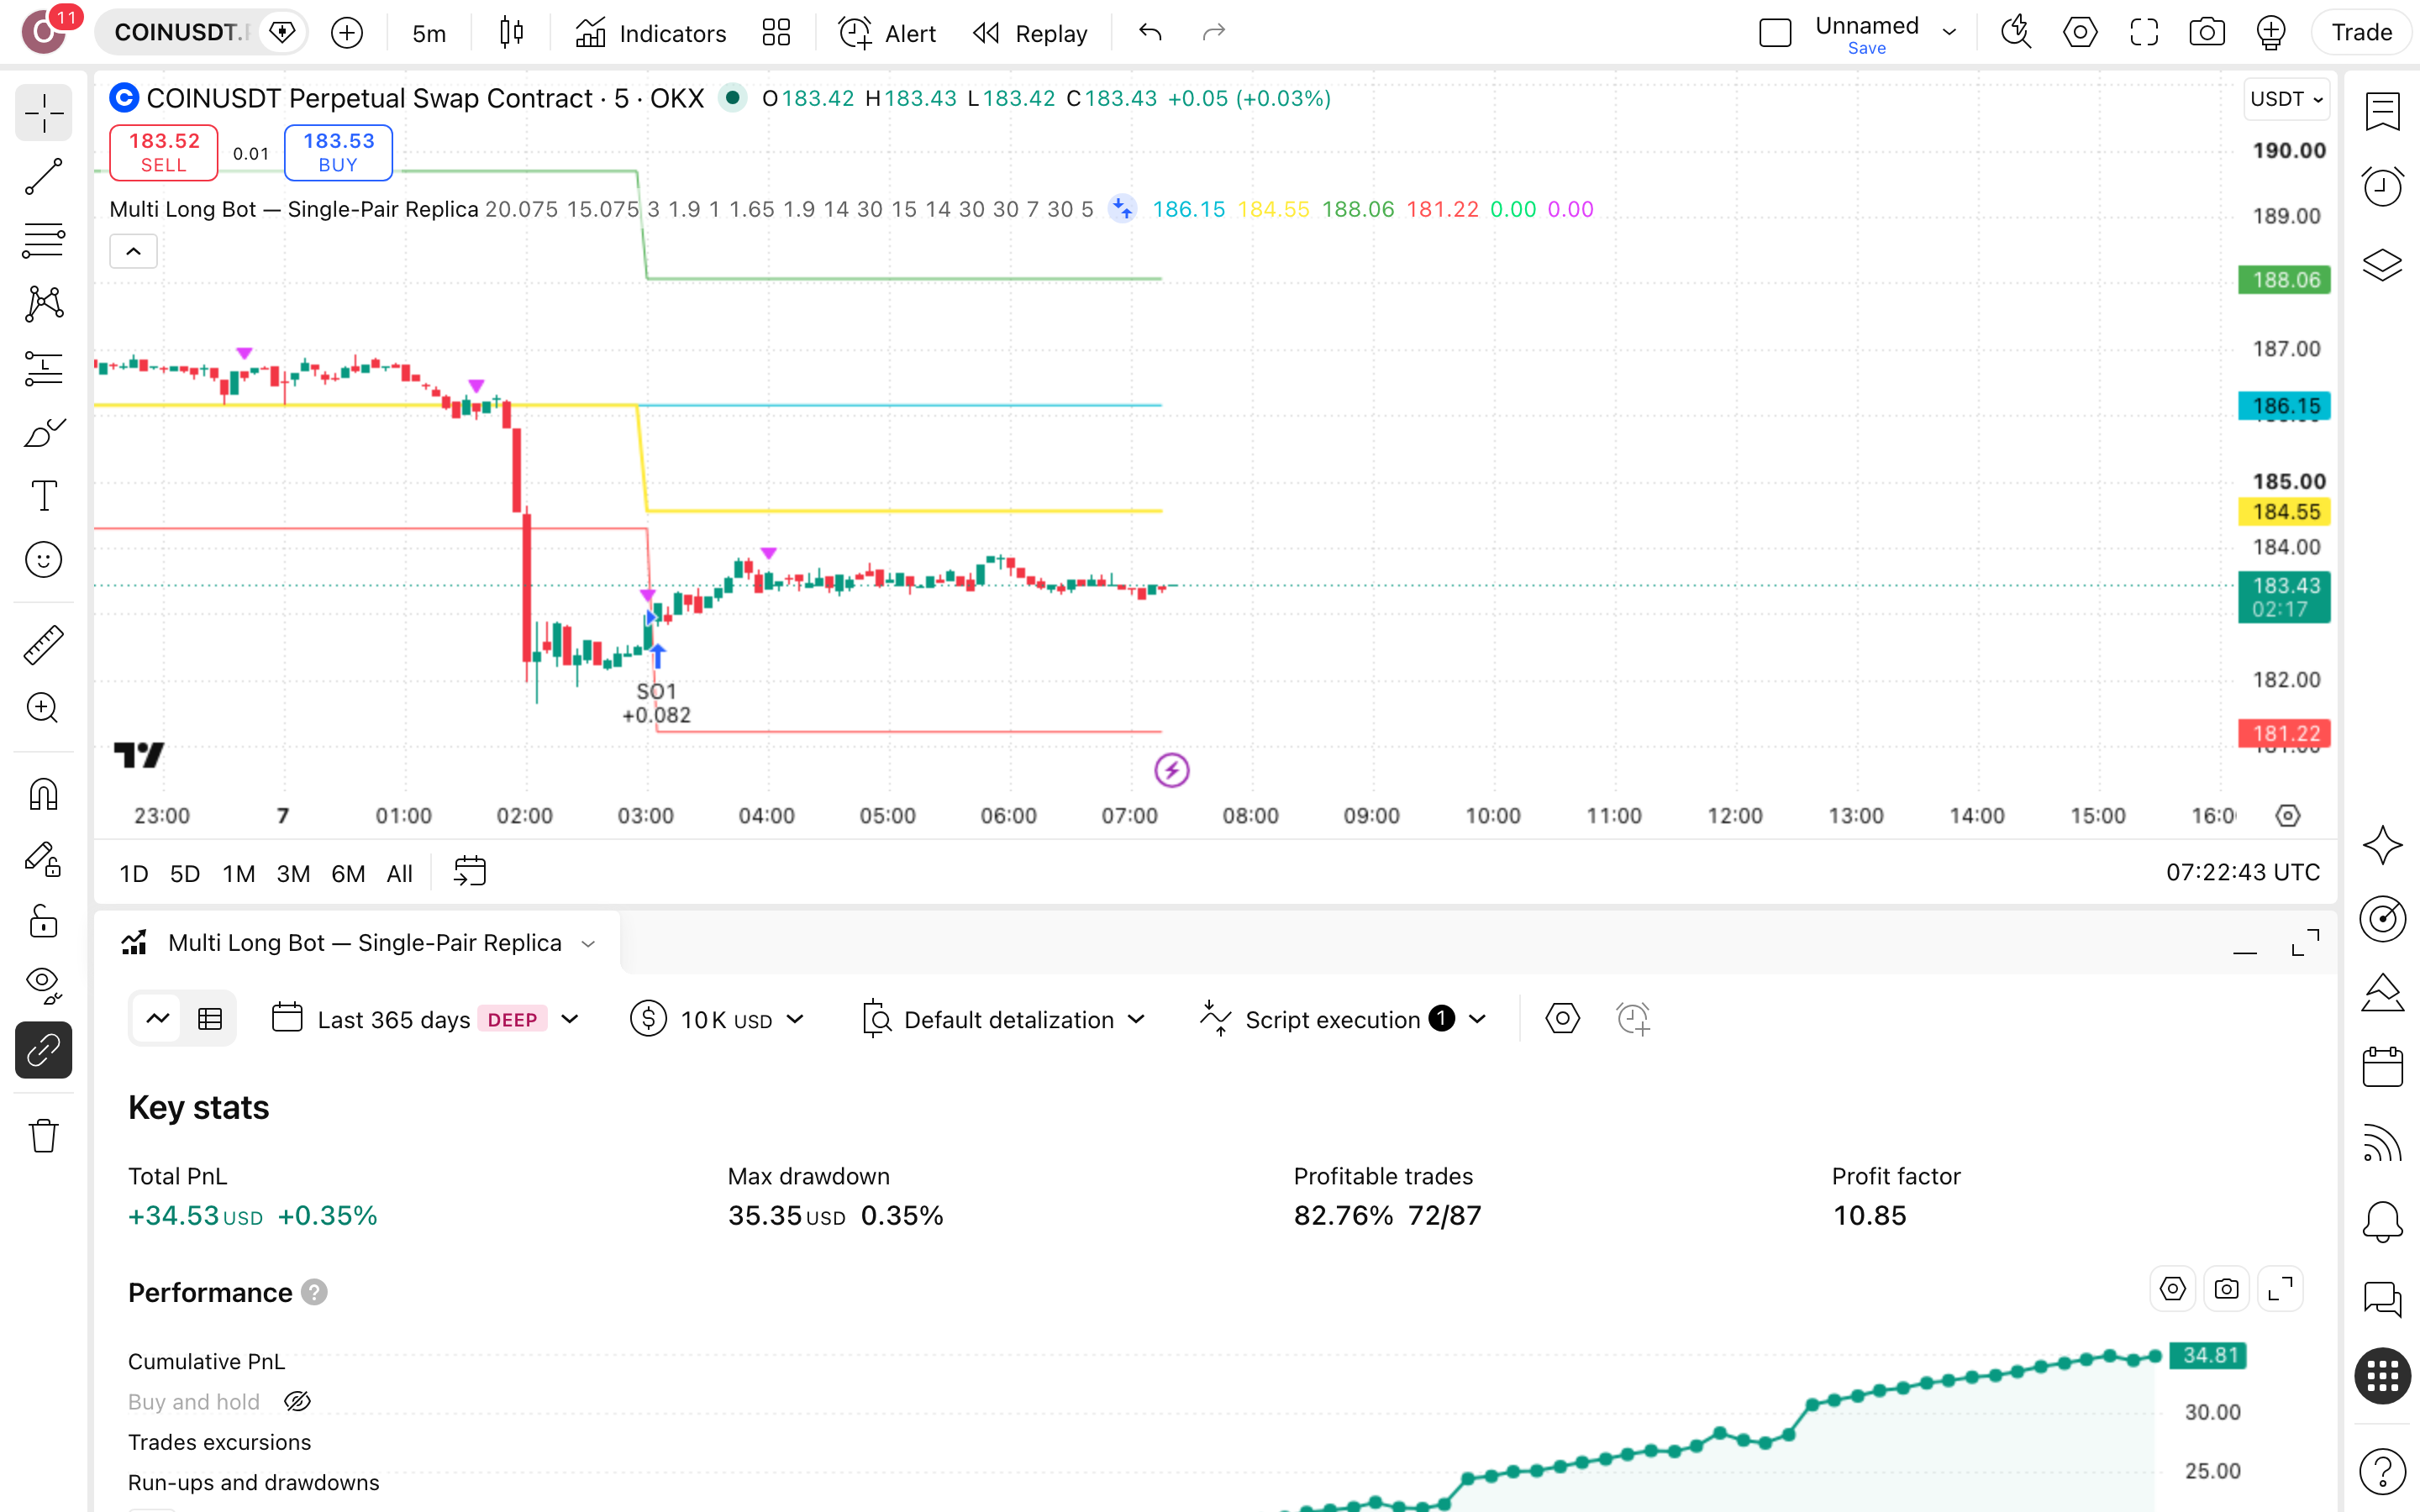Undo the last chart action
This screenshot has height=1512, width=2420.
point(1150,33)
